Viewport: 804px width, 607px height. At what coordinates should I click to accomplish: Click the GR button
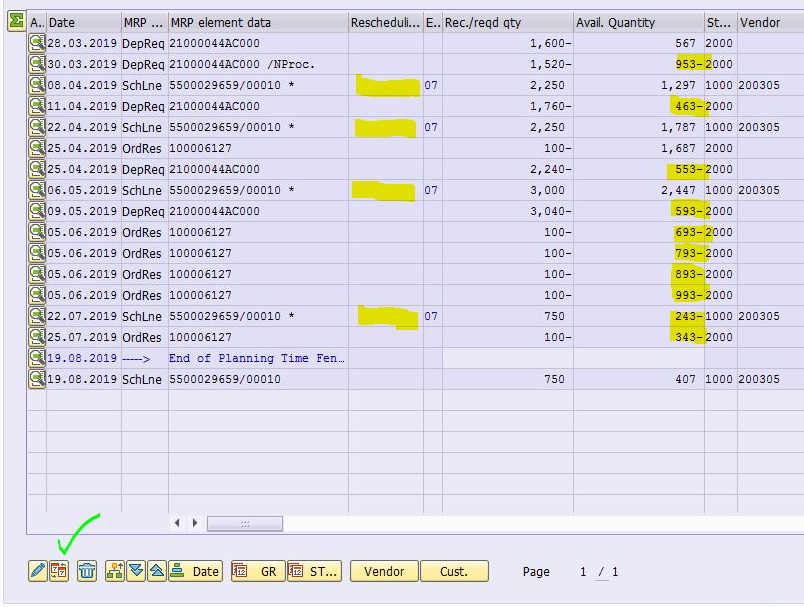256,572
